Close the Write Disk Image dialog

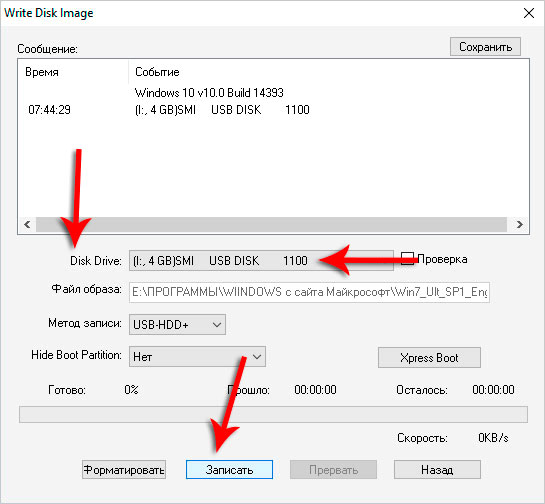(529, 13)
